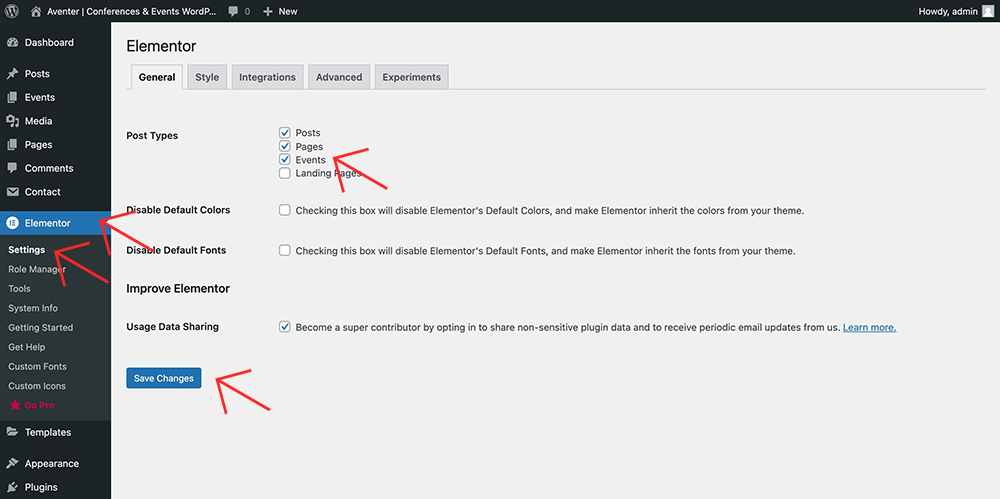Click the Posts pushpin icon
This screenshot has width=1000, height=499.
point(13,74)
